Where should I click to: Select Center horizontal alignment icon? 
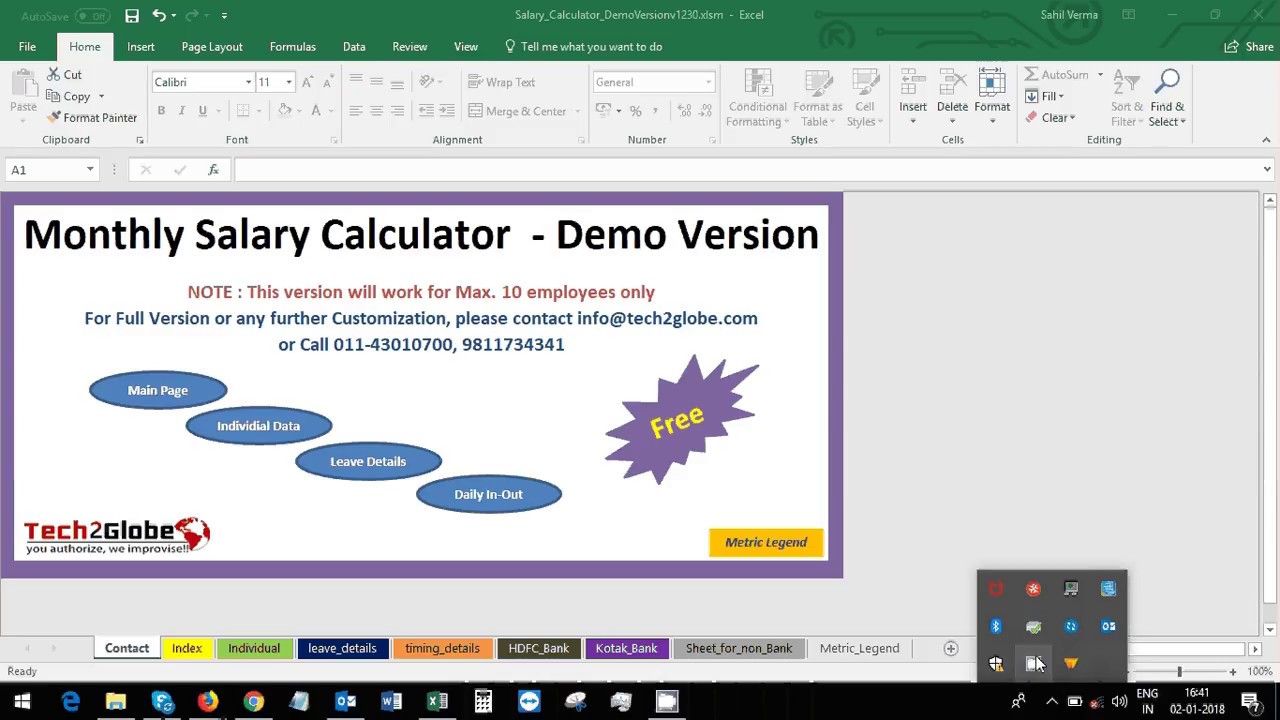(376, 111)
